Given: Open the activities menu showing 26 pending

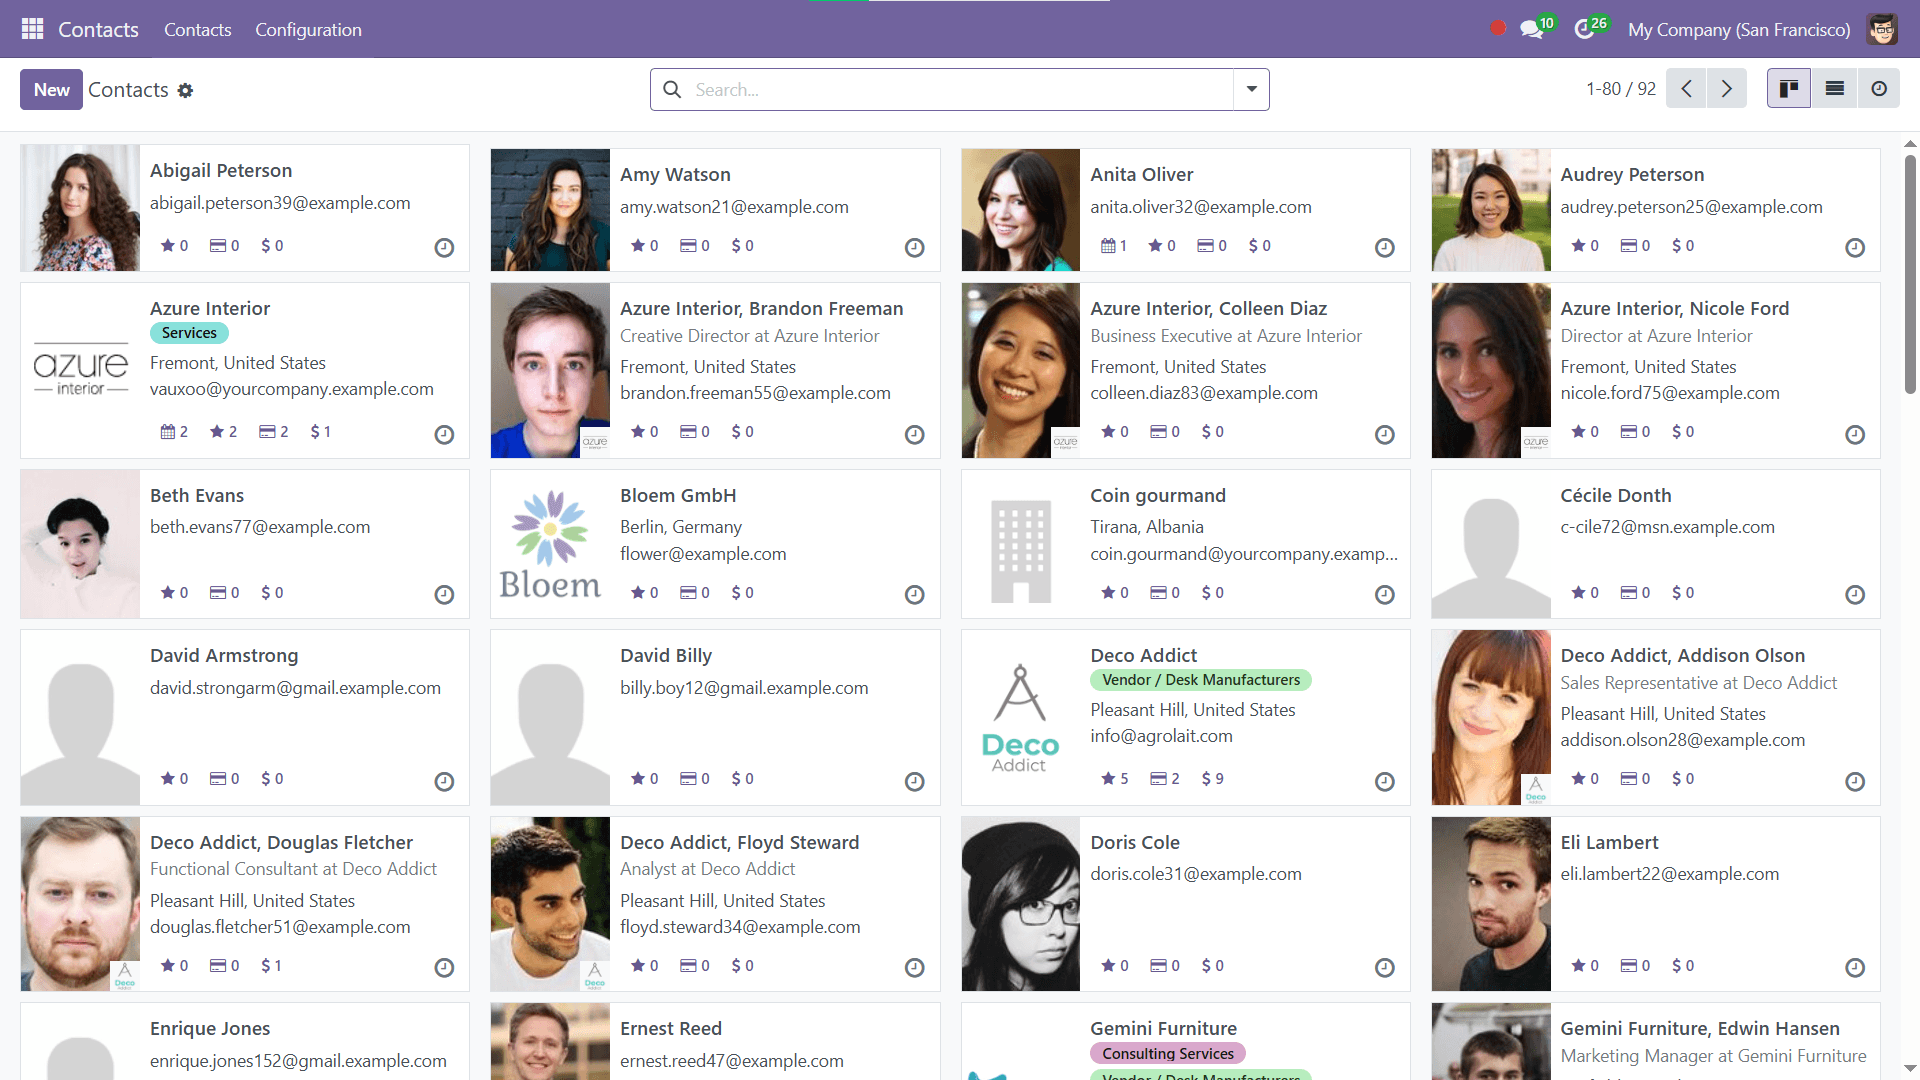Looking at the screenshot, I should 1585,29.
